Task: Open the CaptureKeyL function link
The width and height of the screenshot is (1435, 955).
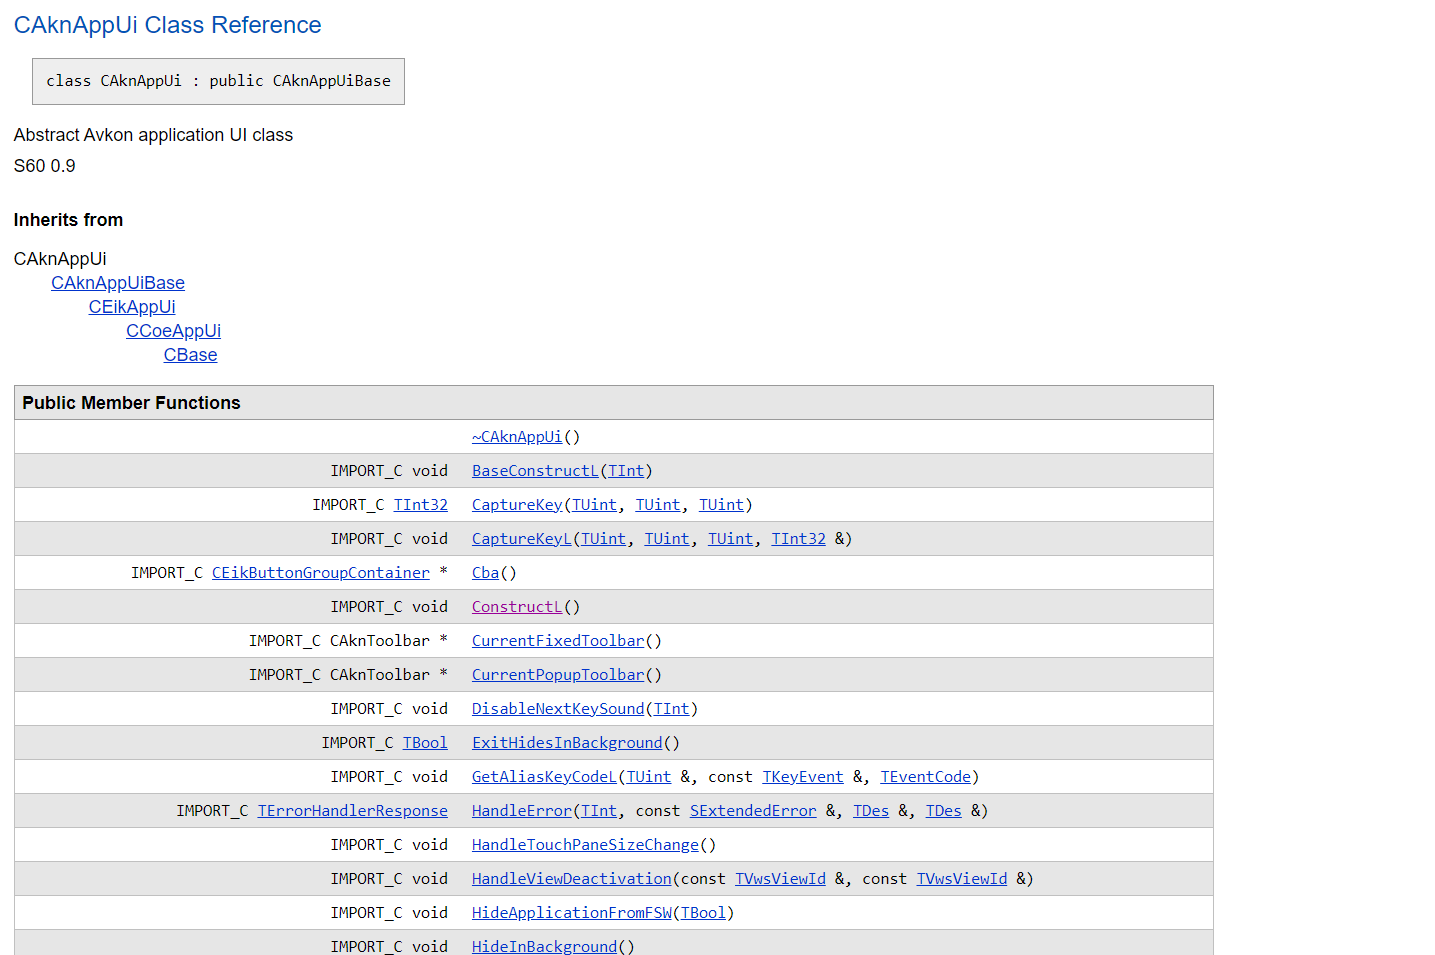Action: click(521, 539)
